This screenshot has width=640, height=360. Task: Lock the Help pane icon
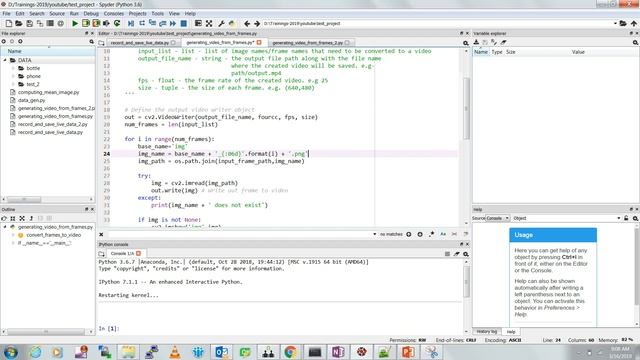tap(626, 218)
